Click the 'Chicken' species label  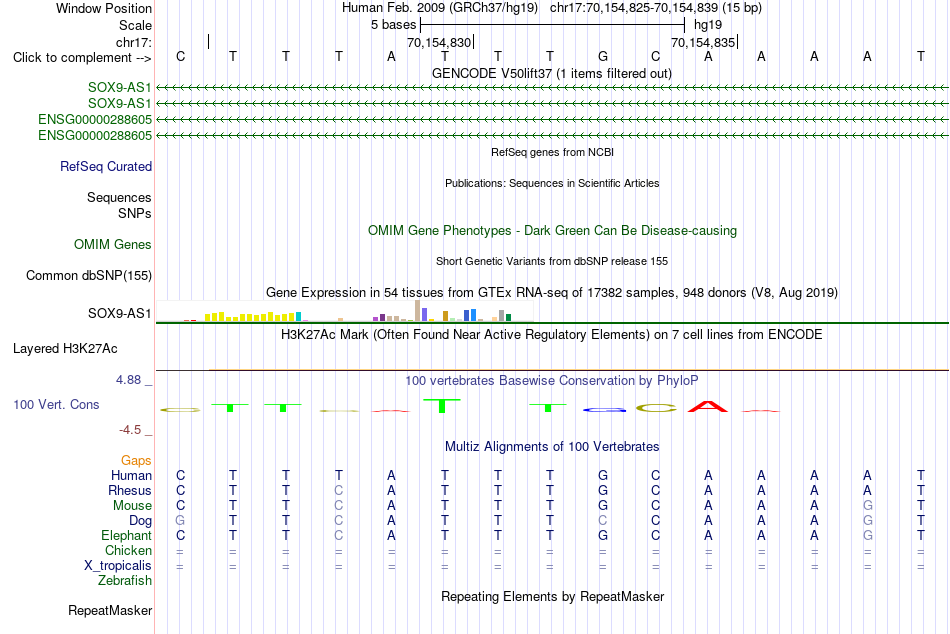(x=128, y=550)
